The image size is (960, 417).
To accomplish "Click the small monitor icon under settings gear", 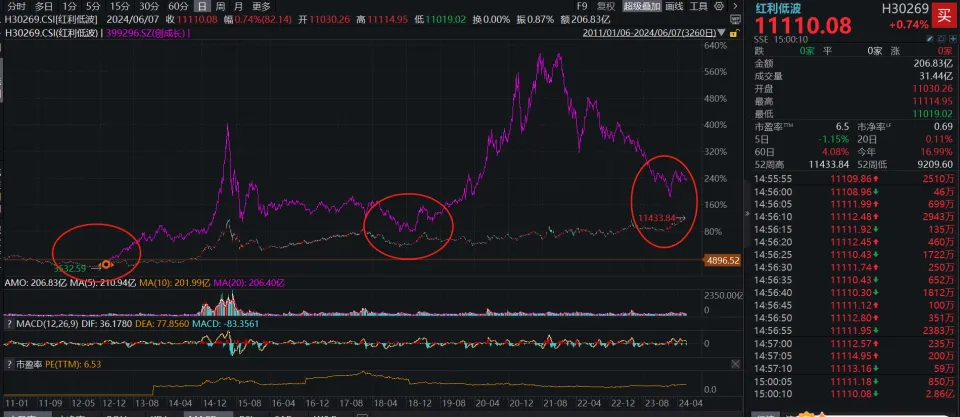I will point(736,20).
